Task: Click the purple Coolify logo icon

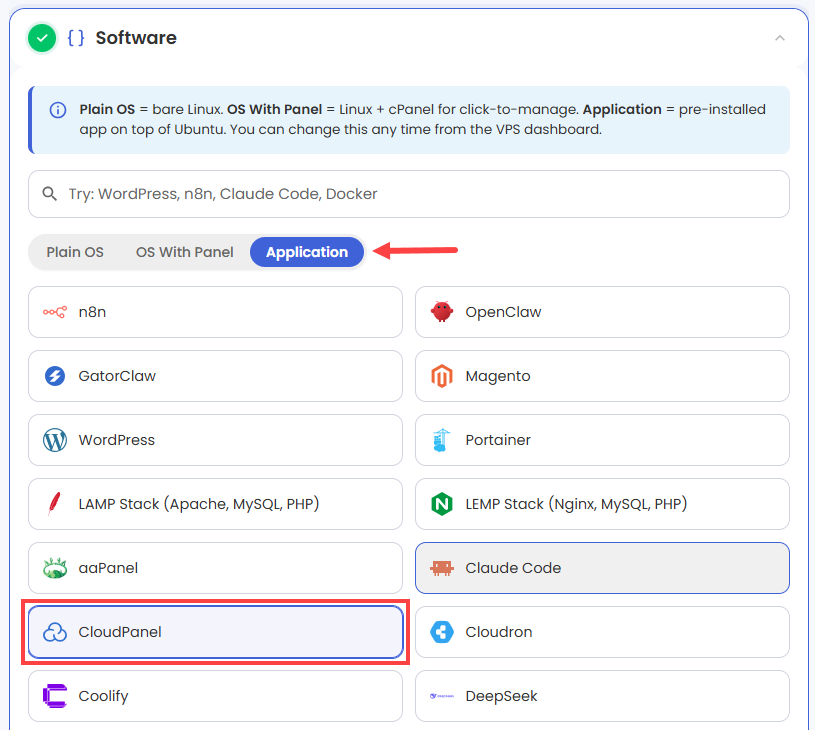Action: [55, 696]
